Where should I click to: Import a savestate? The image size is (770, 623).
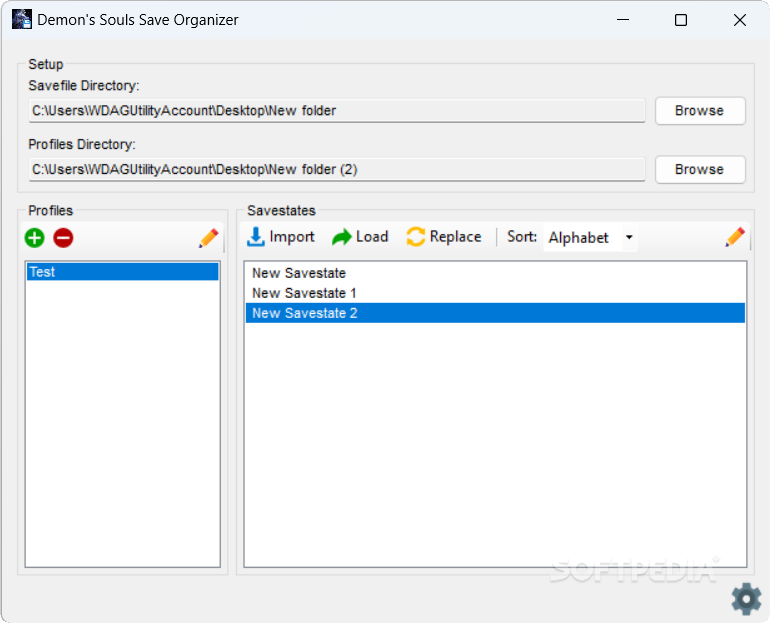coord(281,237)
